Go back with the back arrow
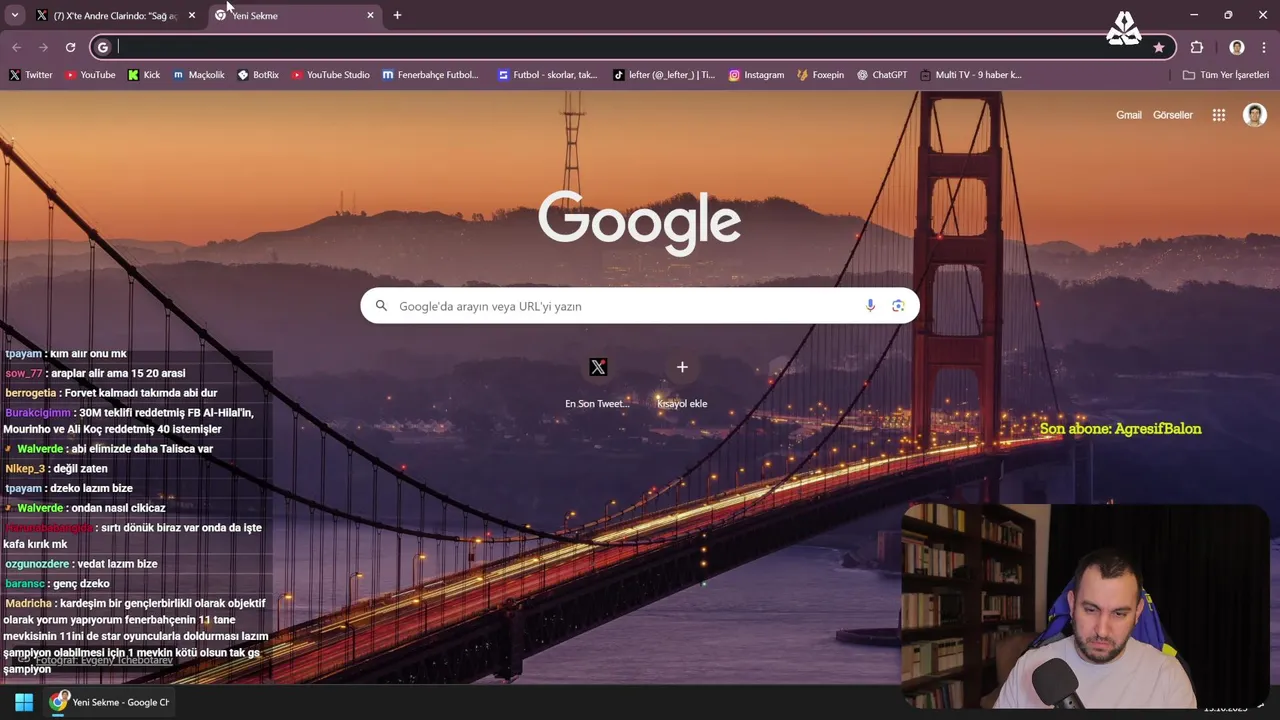Viewport: 1280px width, 720px height. 16,47
